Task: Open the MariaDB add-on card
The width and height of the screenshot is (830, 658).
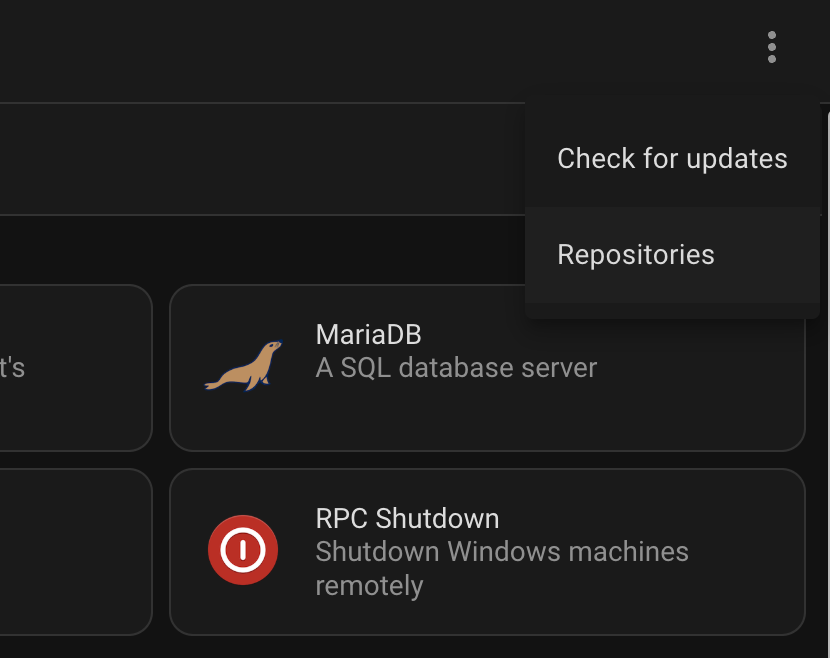Action: click(488, 368)
